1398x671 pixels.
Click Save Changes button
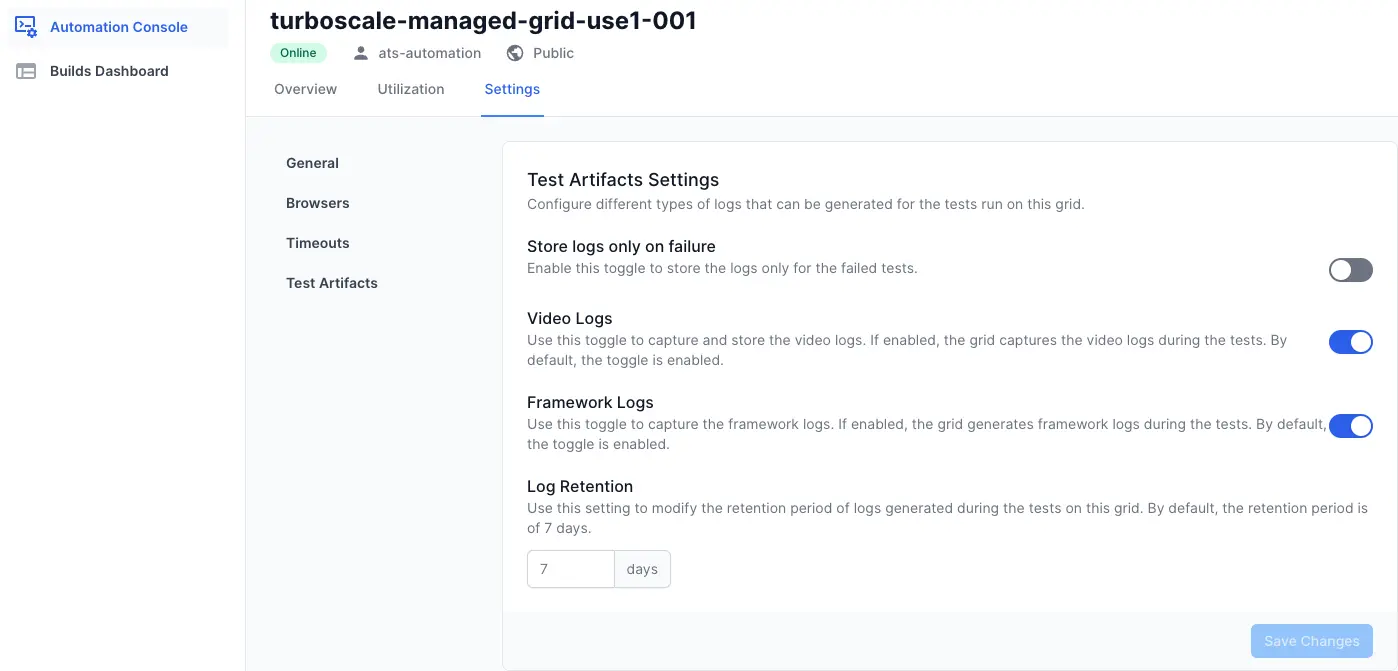point(1311,641)
